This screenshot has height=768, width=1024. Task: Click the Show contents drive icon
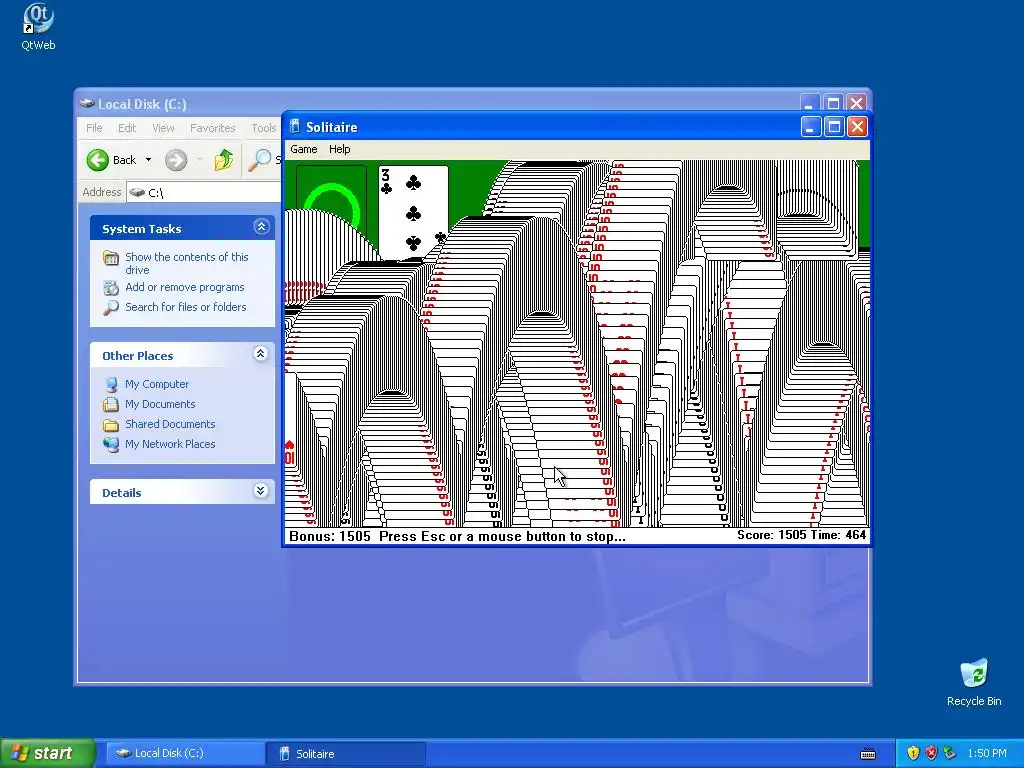point(111,258)
